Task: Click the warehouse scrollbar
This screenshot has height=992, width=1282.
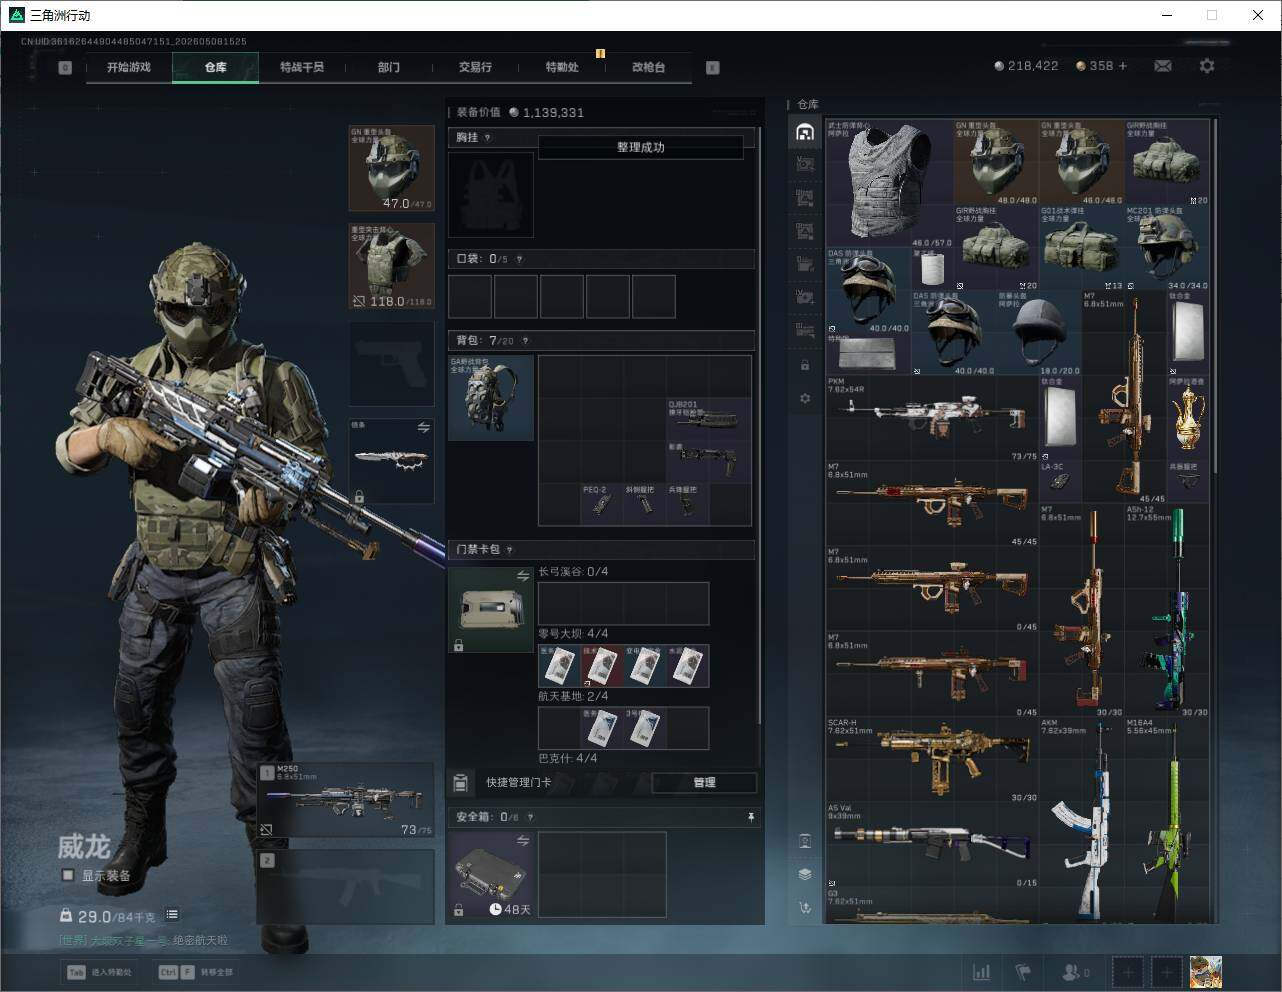Action: coord(1215,295)
